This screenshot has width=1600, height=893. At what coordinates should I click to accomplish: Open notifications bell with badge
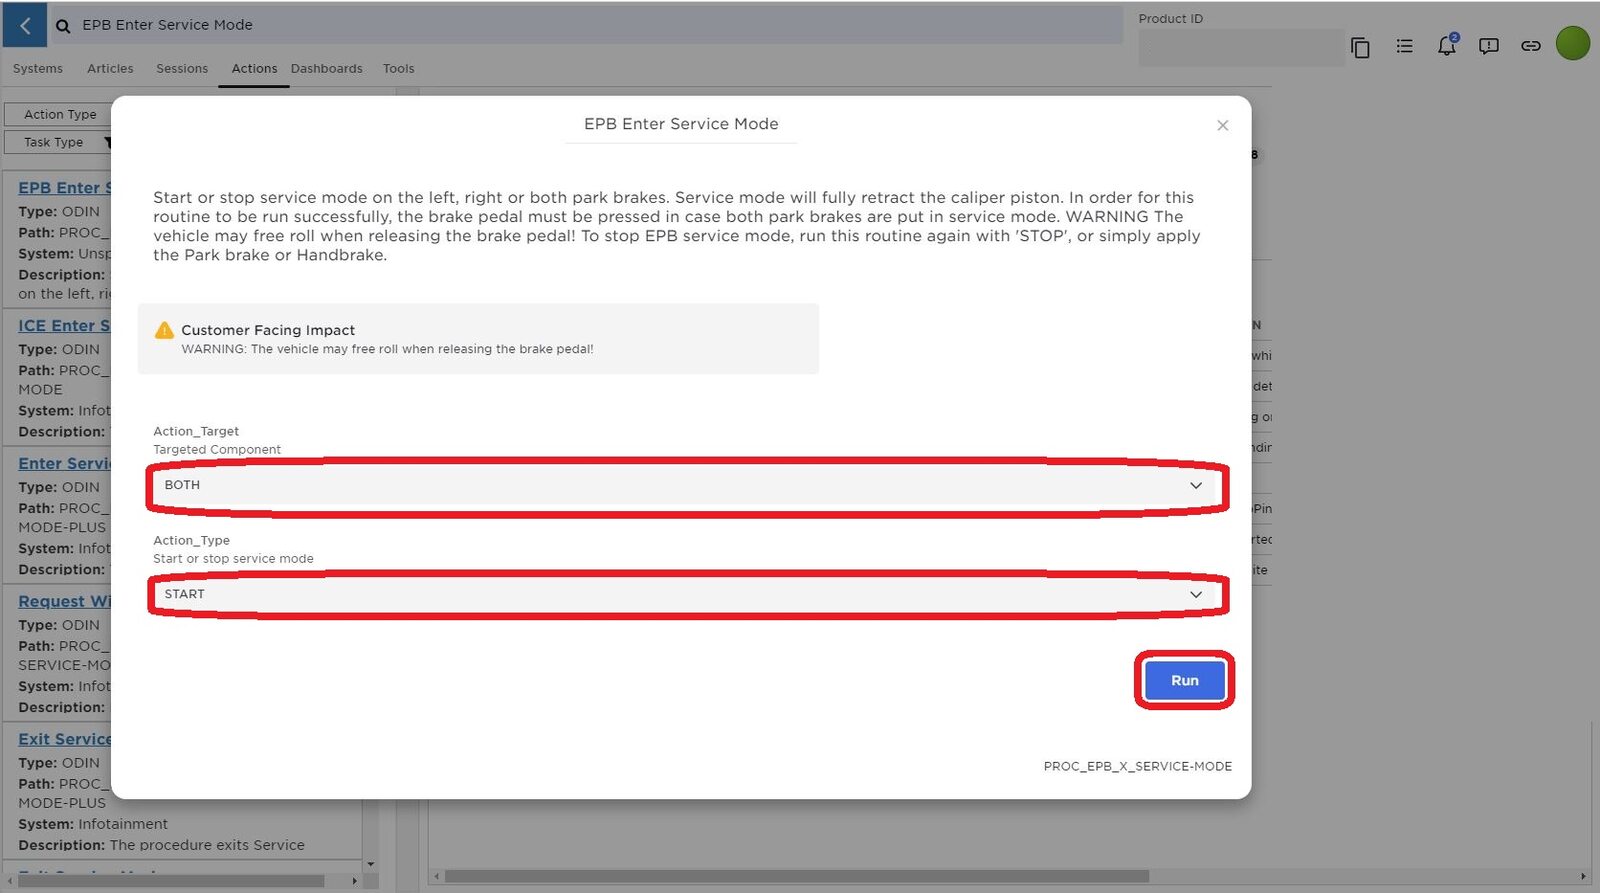point(1446,46)
